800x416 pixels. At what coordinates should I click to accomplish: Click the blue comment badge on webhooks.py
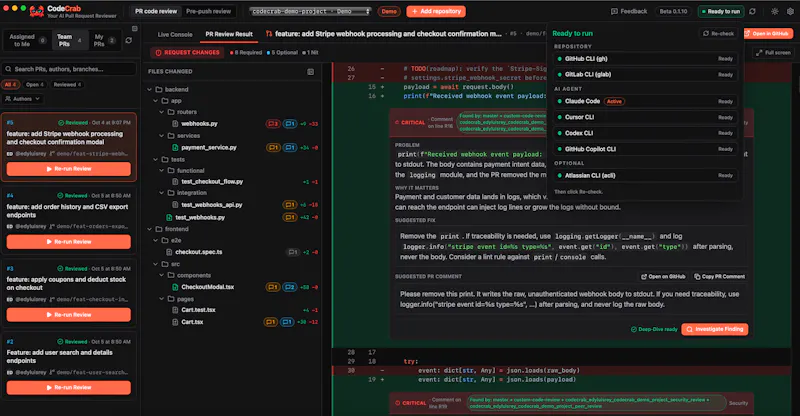click(x=290, y=124)
